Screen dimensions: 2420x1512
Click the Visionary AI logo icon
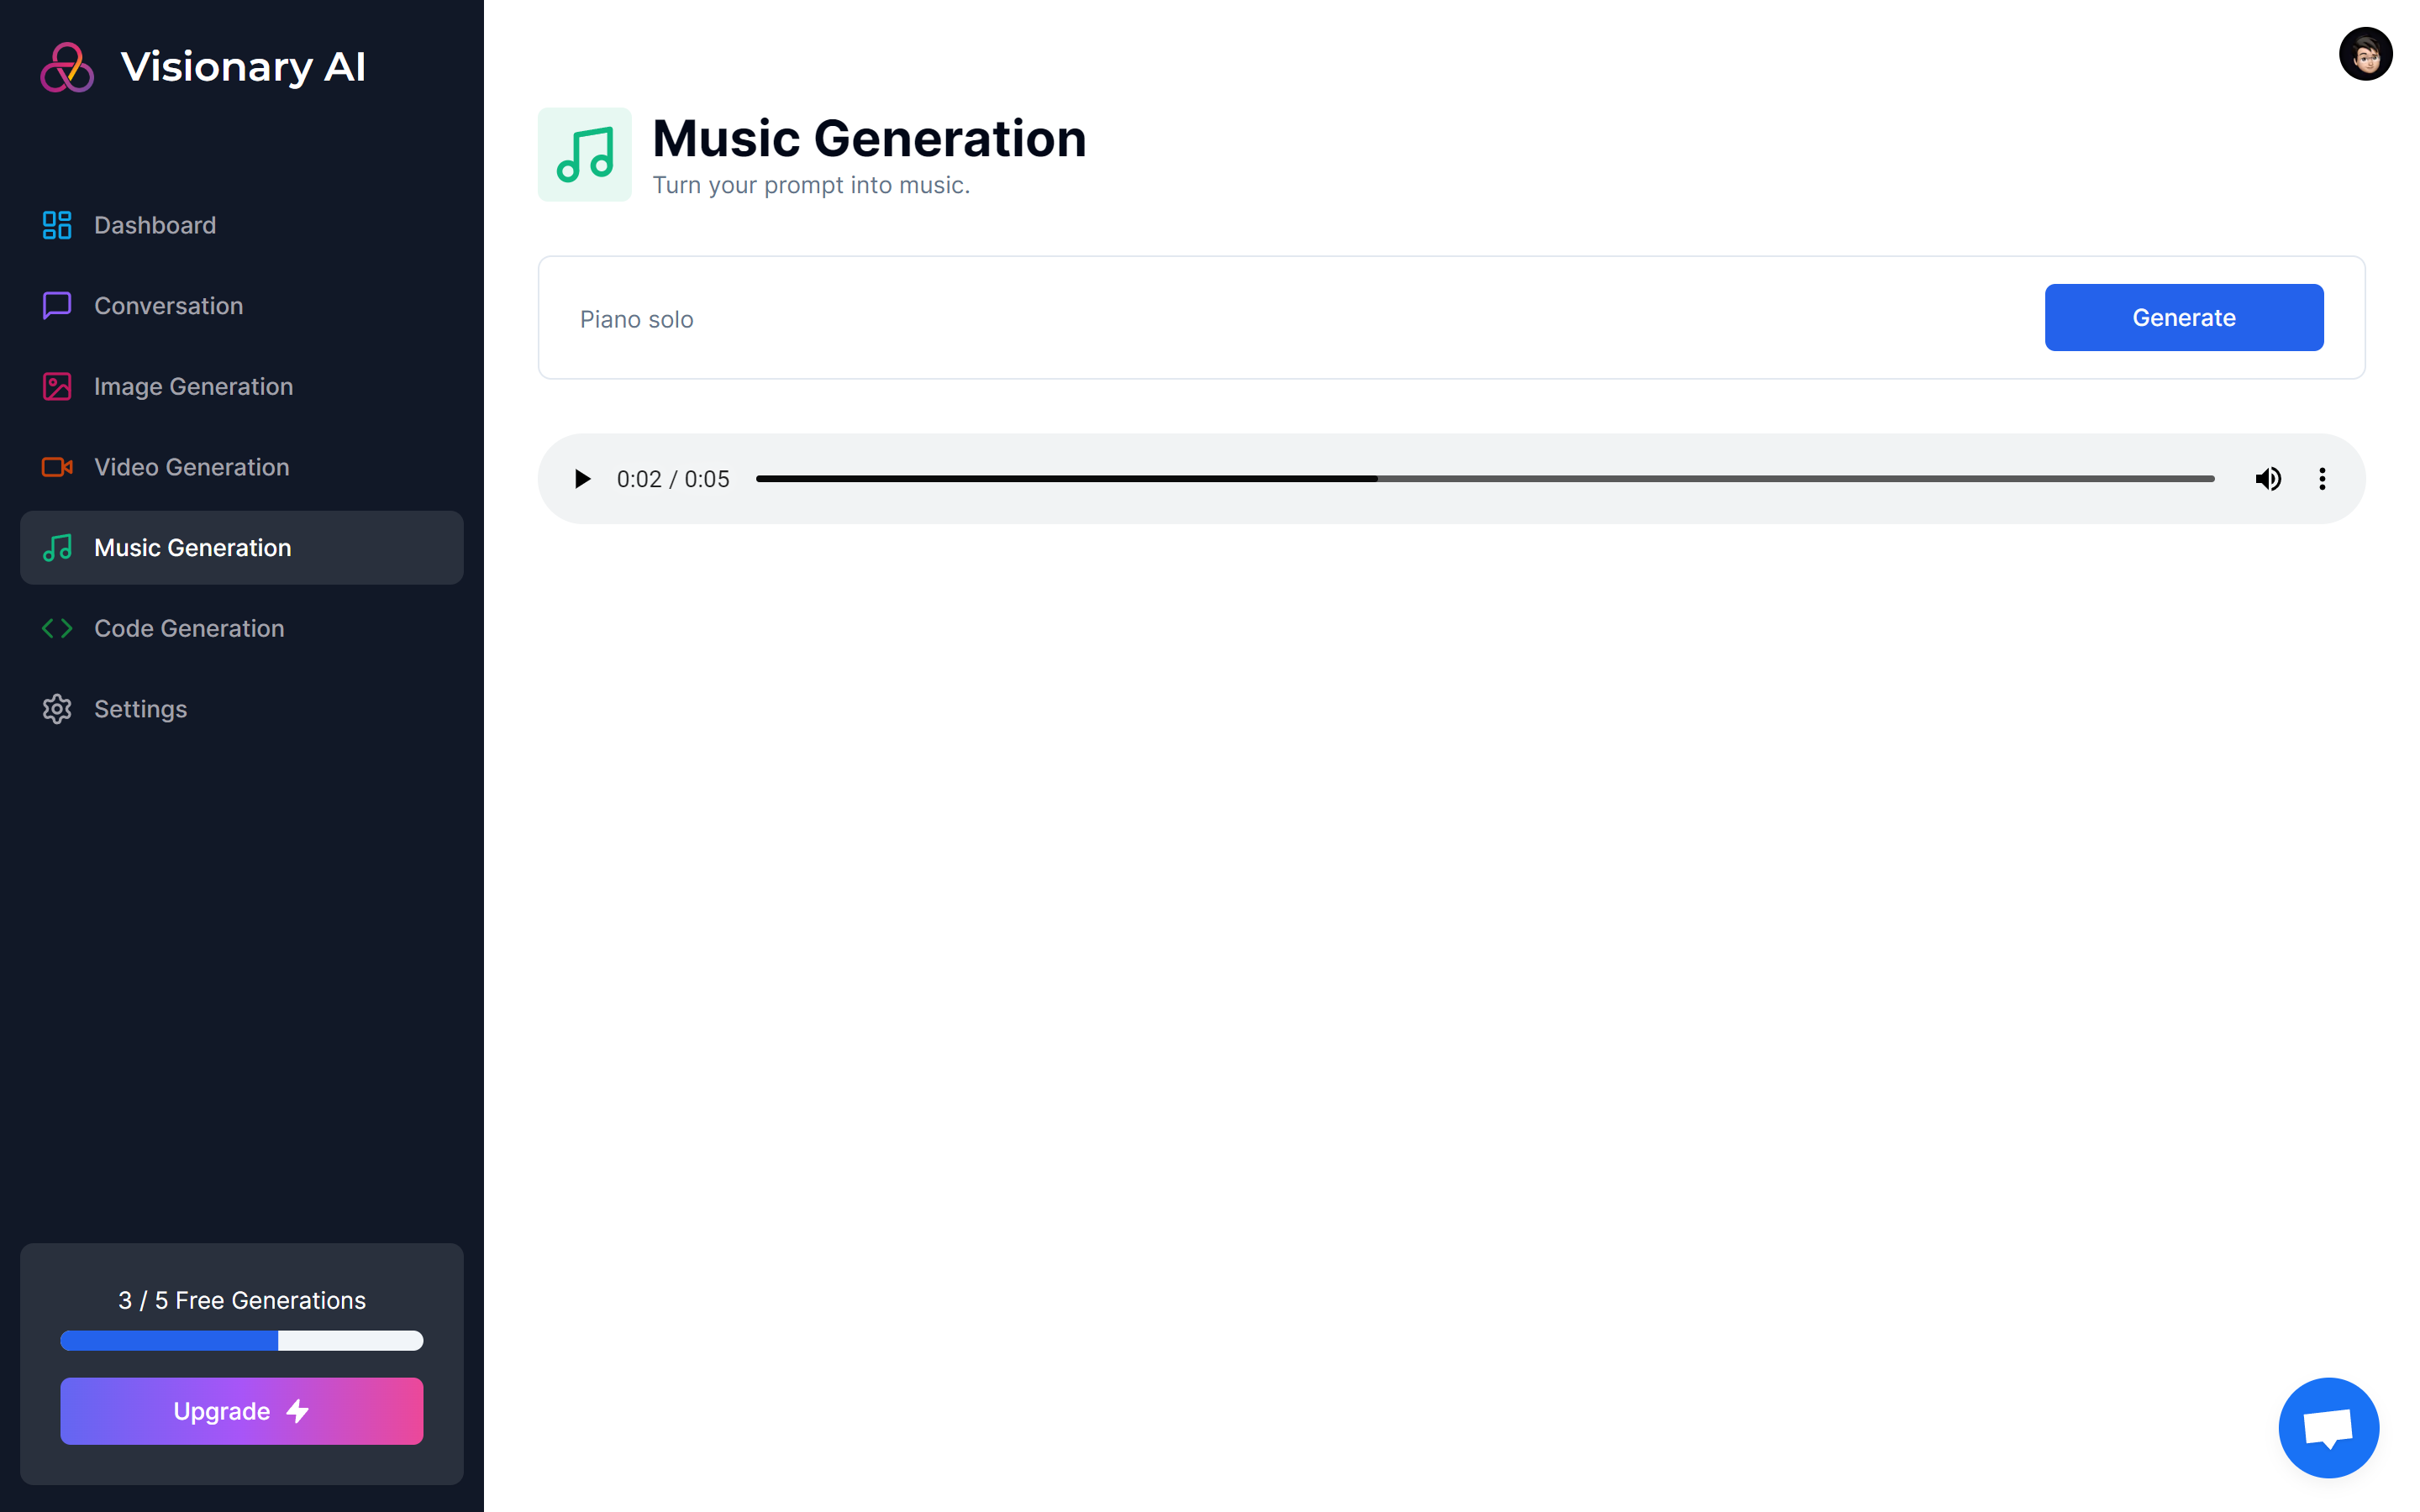coord(67,67)
